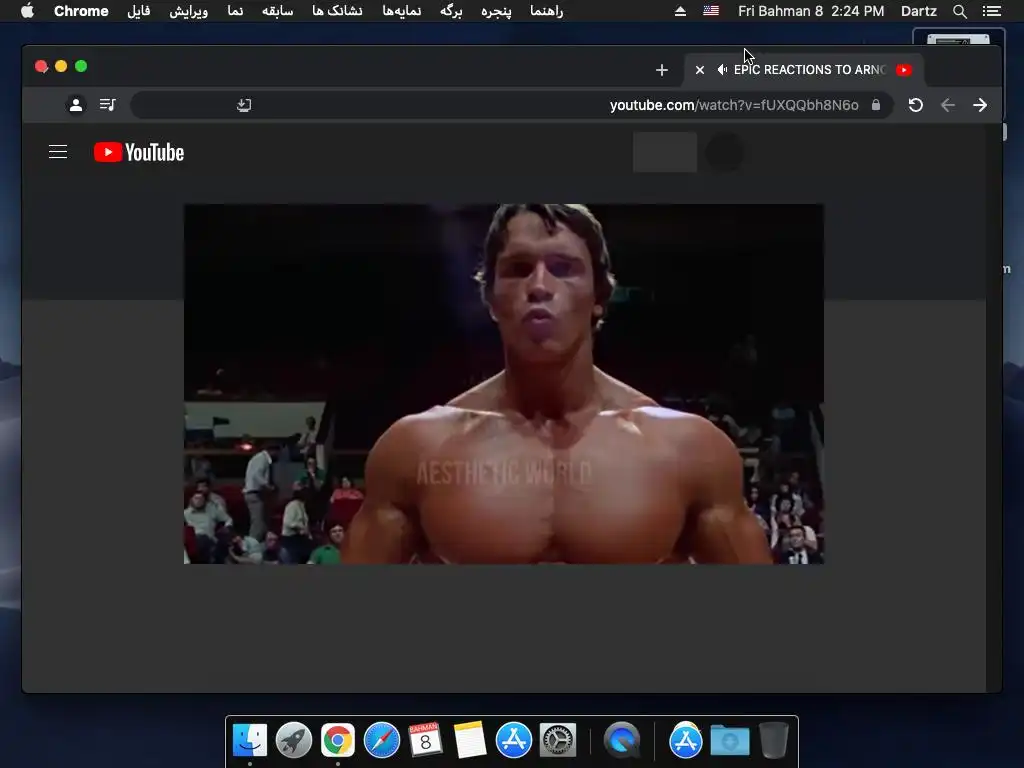Open Calendar in the Dock

[426, 741]
